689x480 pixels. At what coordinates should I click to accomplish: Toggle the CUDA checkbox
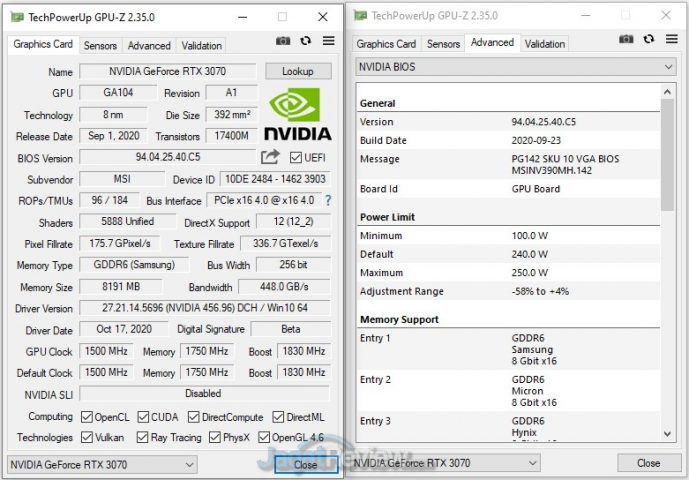tap(143, 417)
